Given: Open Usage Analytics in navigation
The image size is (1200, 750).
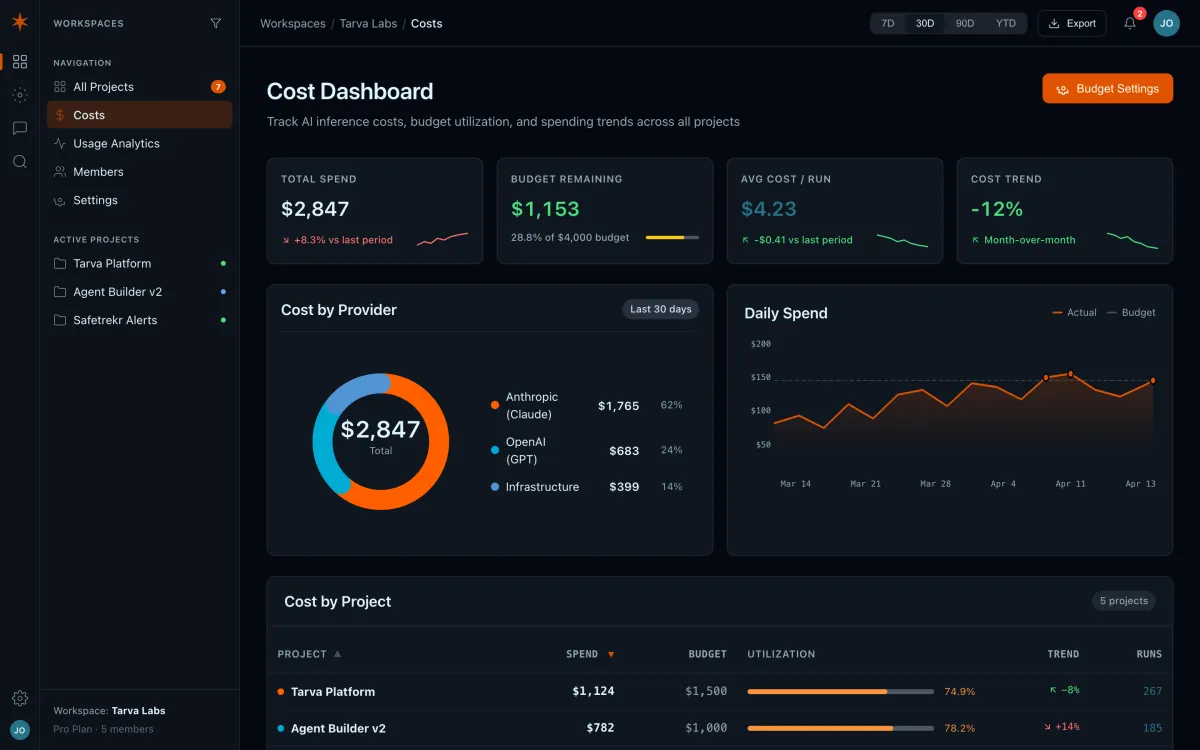Looking at the screenshot, I should click(139, 143).
